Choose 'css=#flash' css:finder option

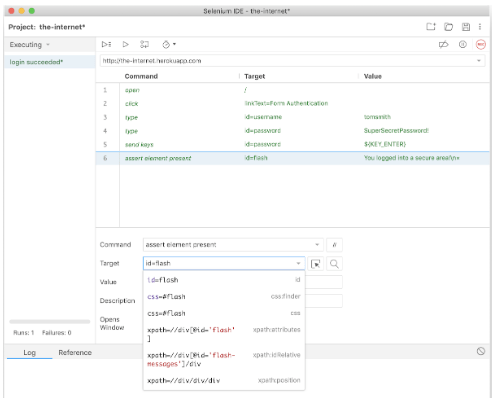pyautogui.click(x=224, y=297)
